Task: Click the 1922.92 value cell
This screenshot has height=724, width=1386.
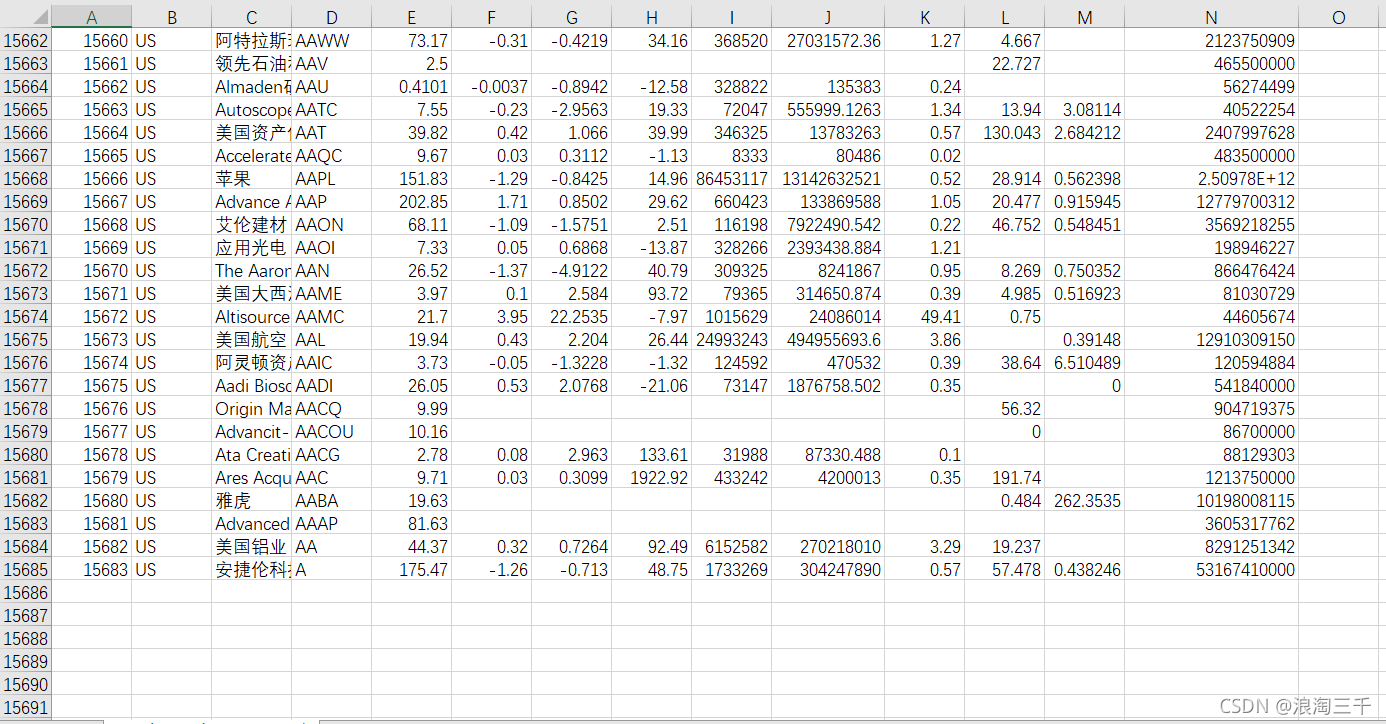Action: tap(652, 478)
